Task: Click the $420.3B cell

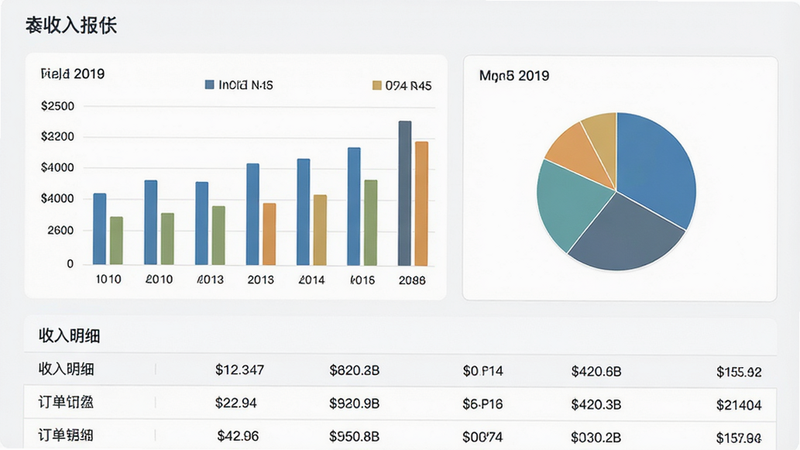Action: [x=596, y=405]
